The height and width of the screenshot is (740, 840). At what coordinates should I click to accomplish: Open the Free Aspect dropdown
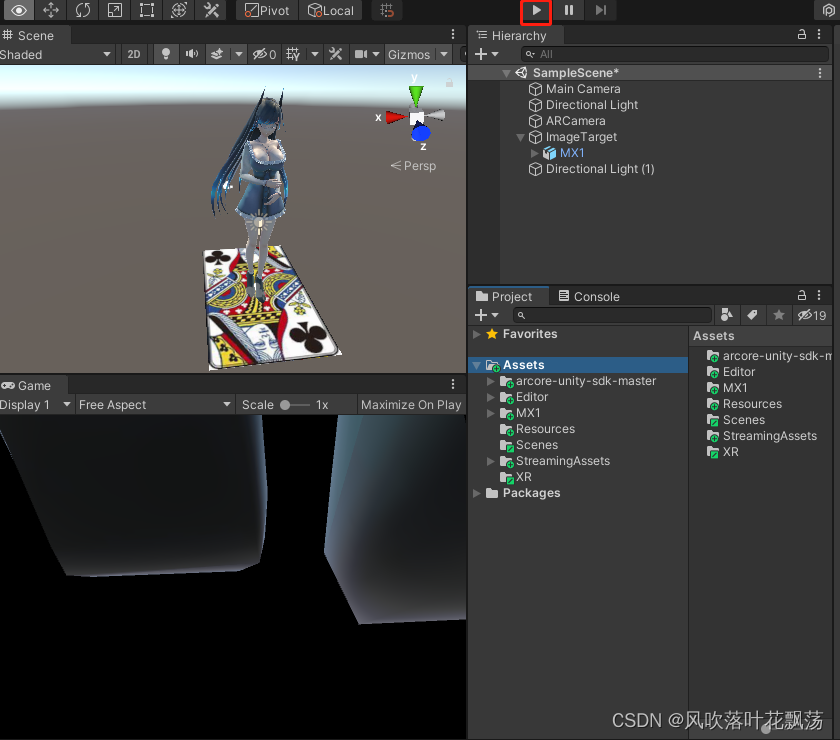pos(154,404)
